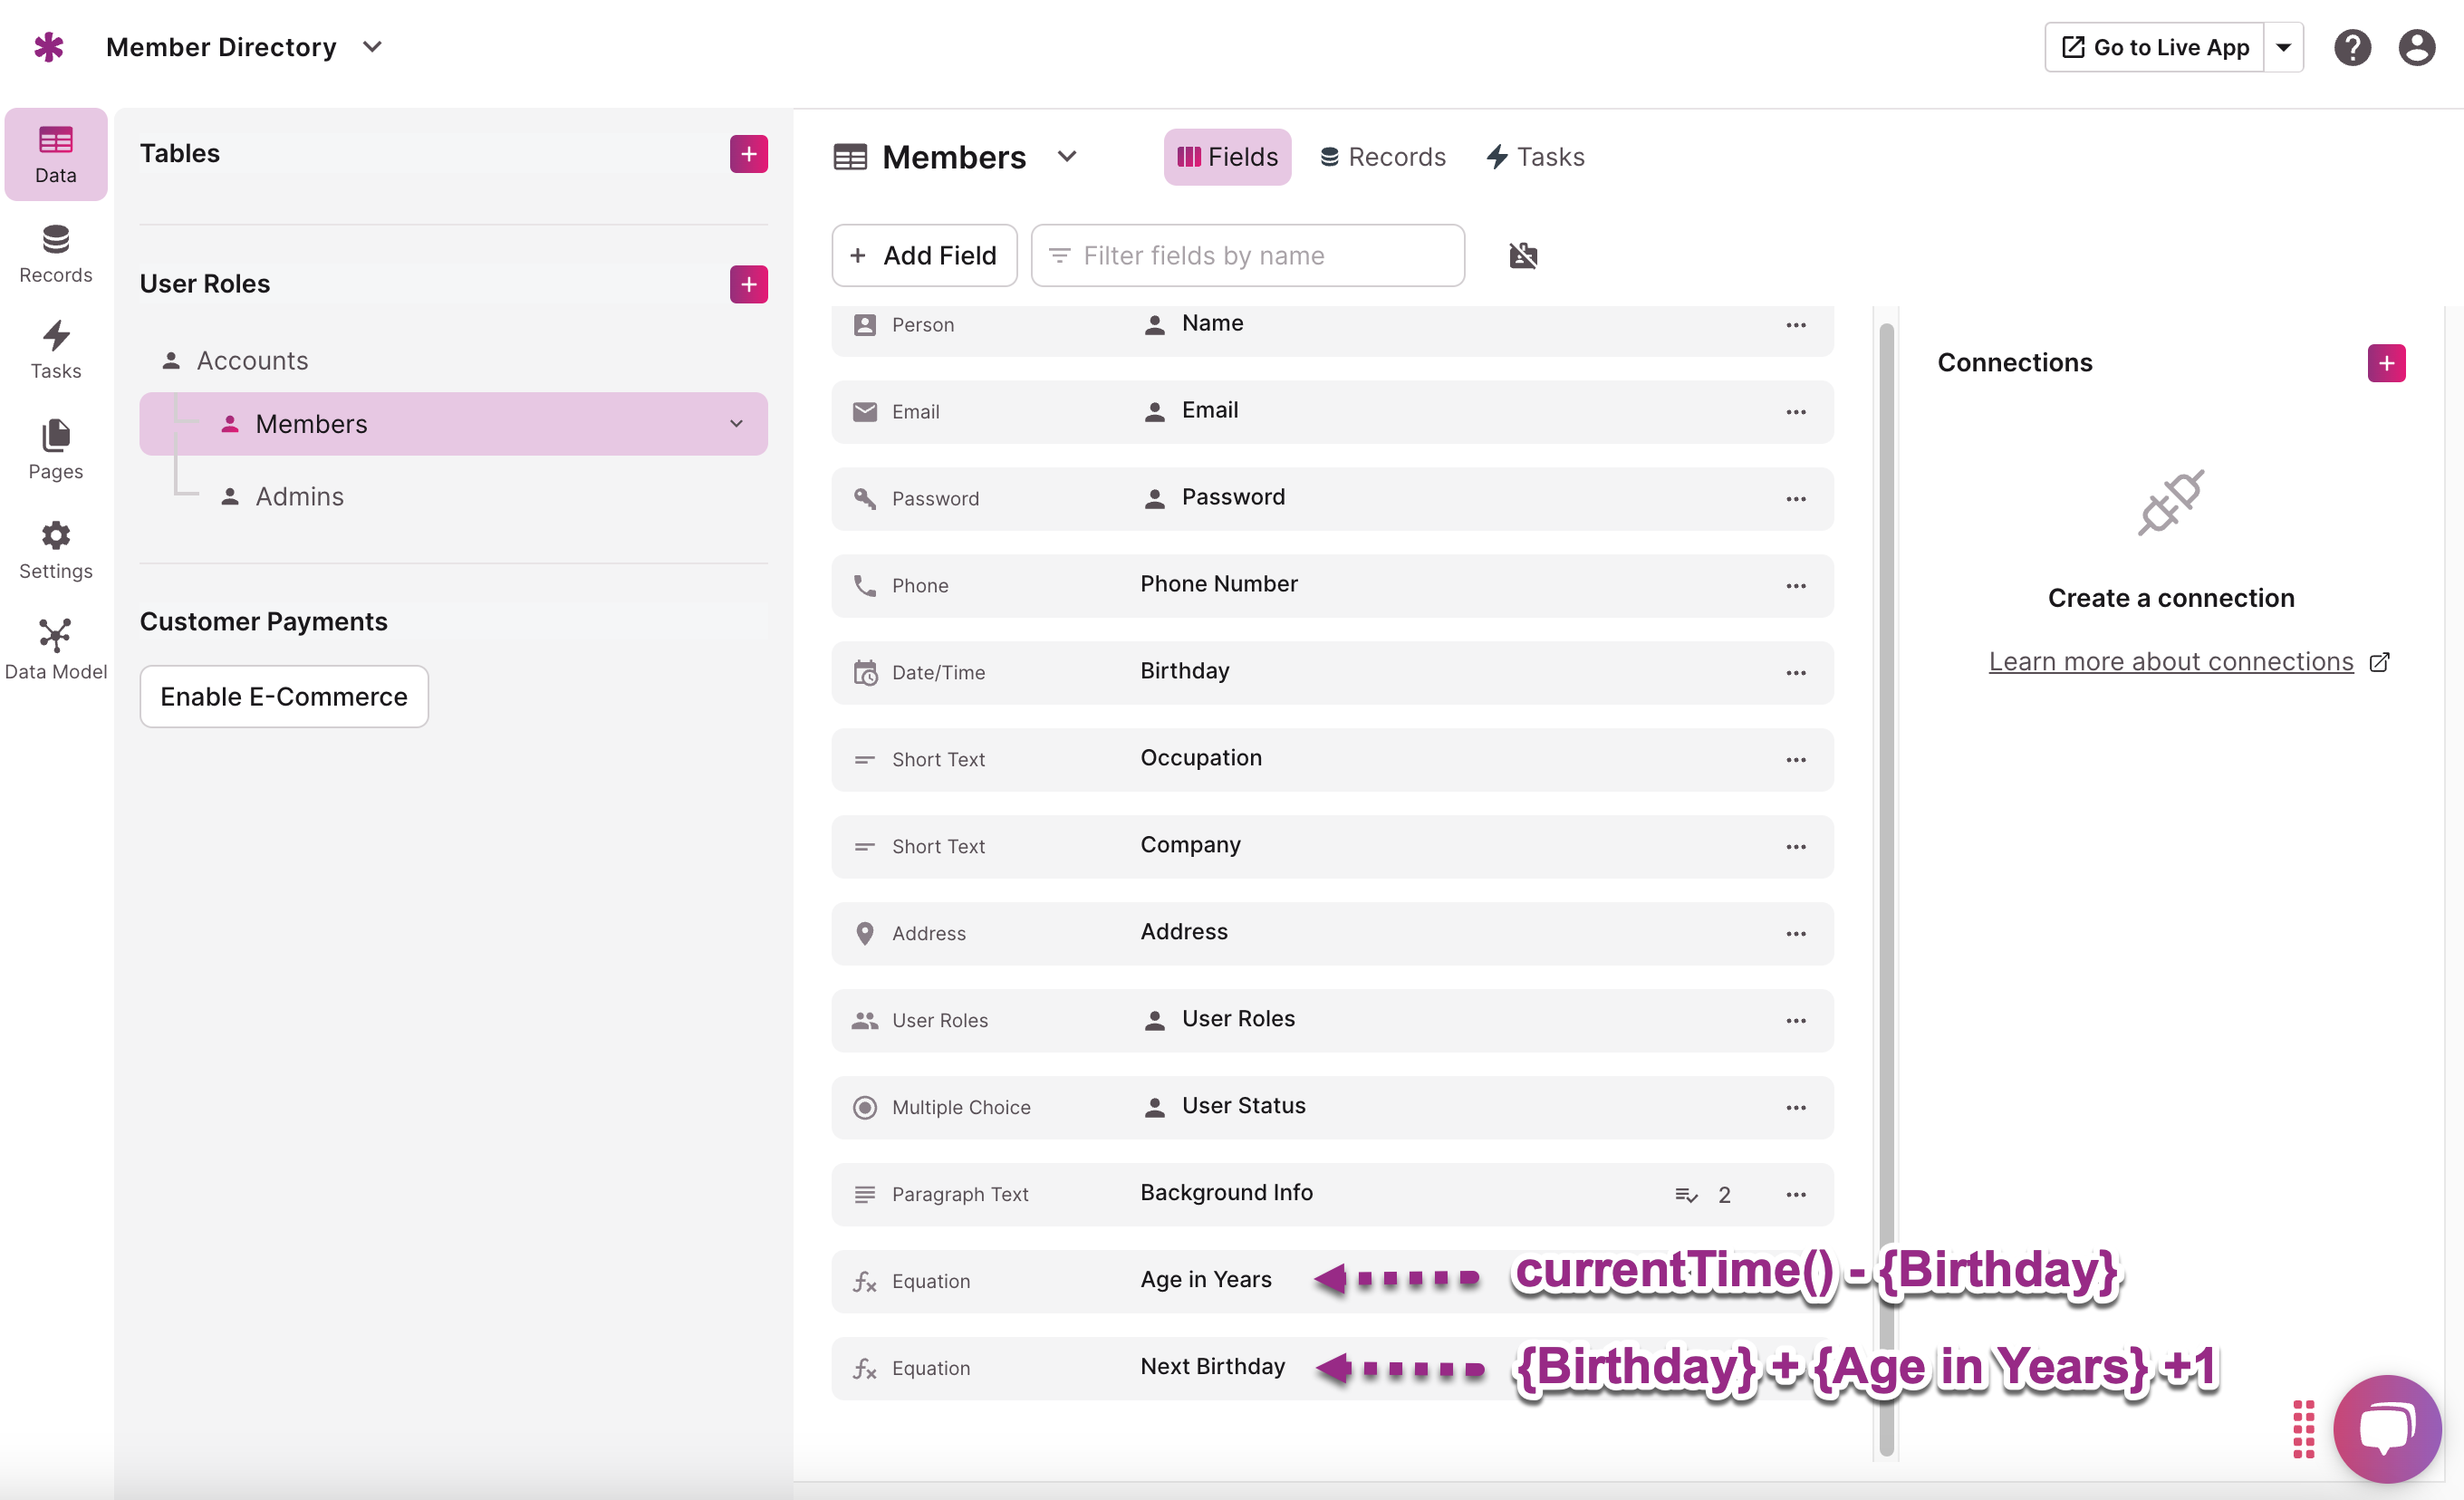
Task: Switch to the Records tab
Action: [1382, 157]
